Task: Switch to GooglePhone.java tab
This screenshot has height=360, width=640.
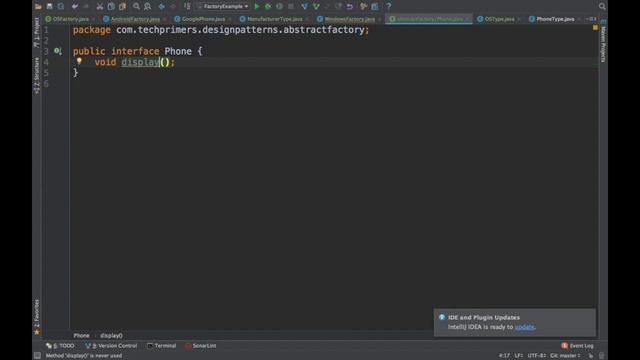Action: pyautogui.click(x=203, y=19)
